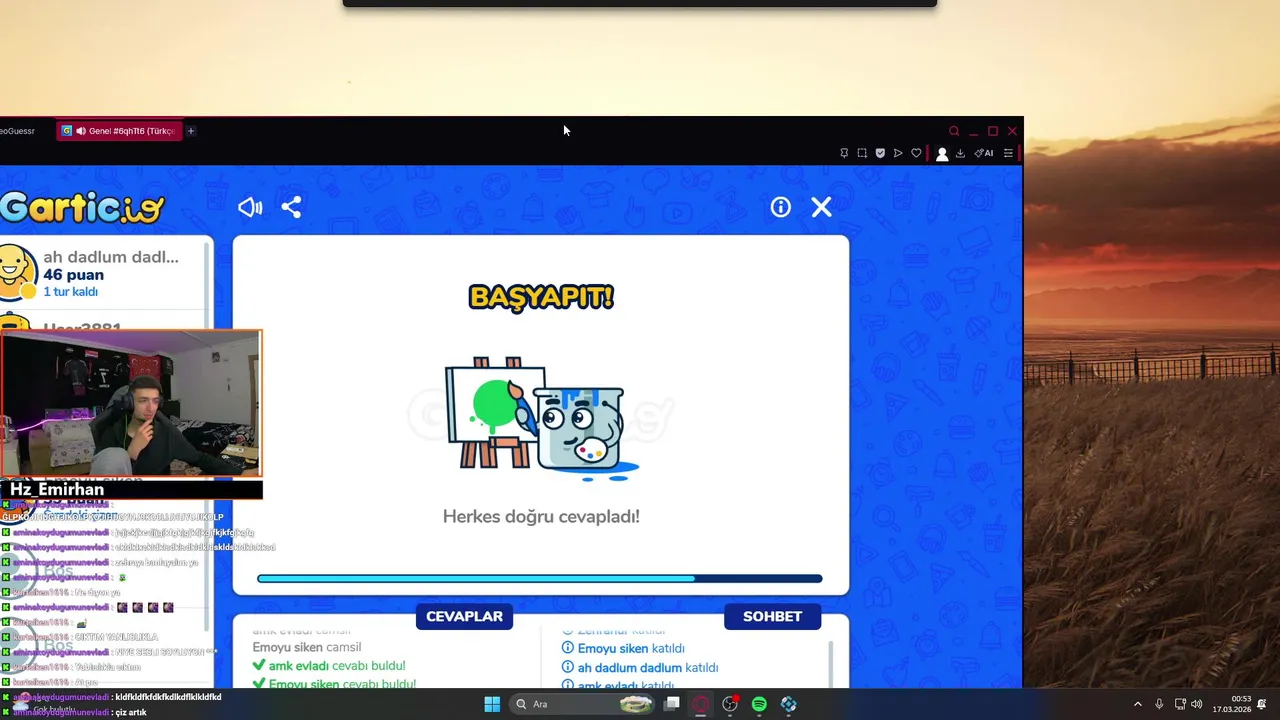Select the '46 puan' score text
Image resolution: width=1280 pixels, height=720 pixels.
coord(73,275)
